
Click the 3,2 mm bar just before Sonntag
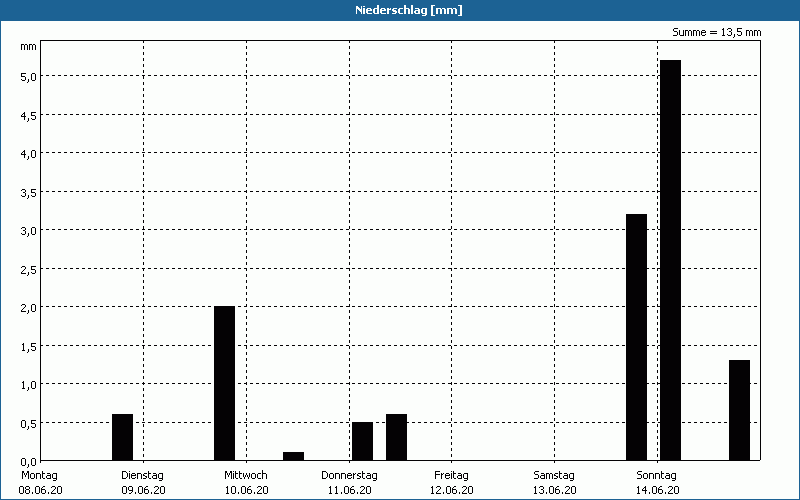click(x=636, y=337)
